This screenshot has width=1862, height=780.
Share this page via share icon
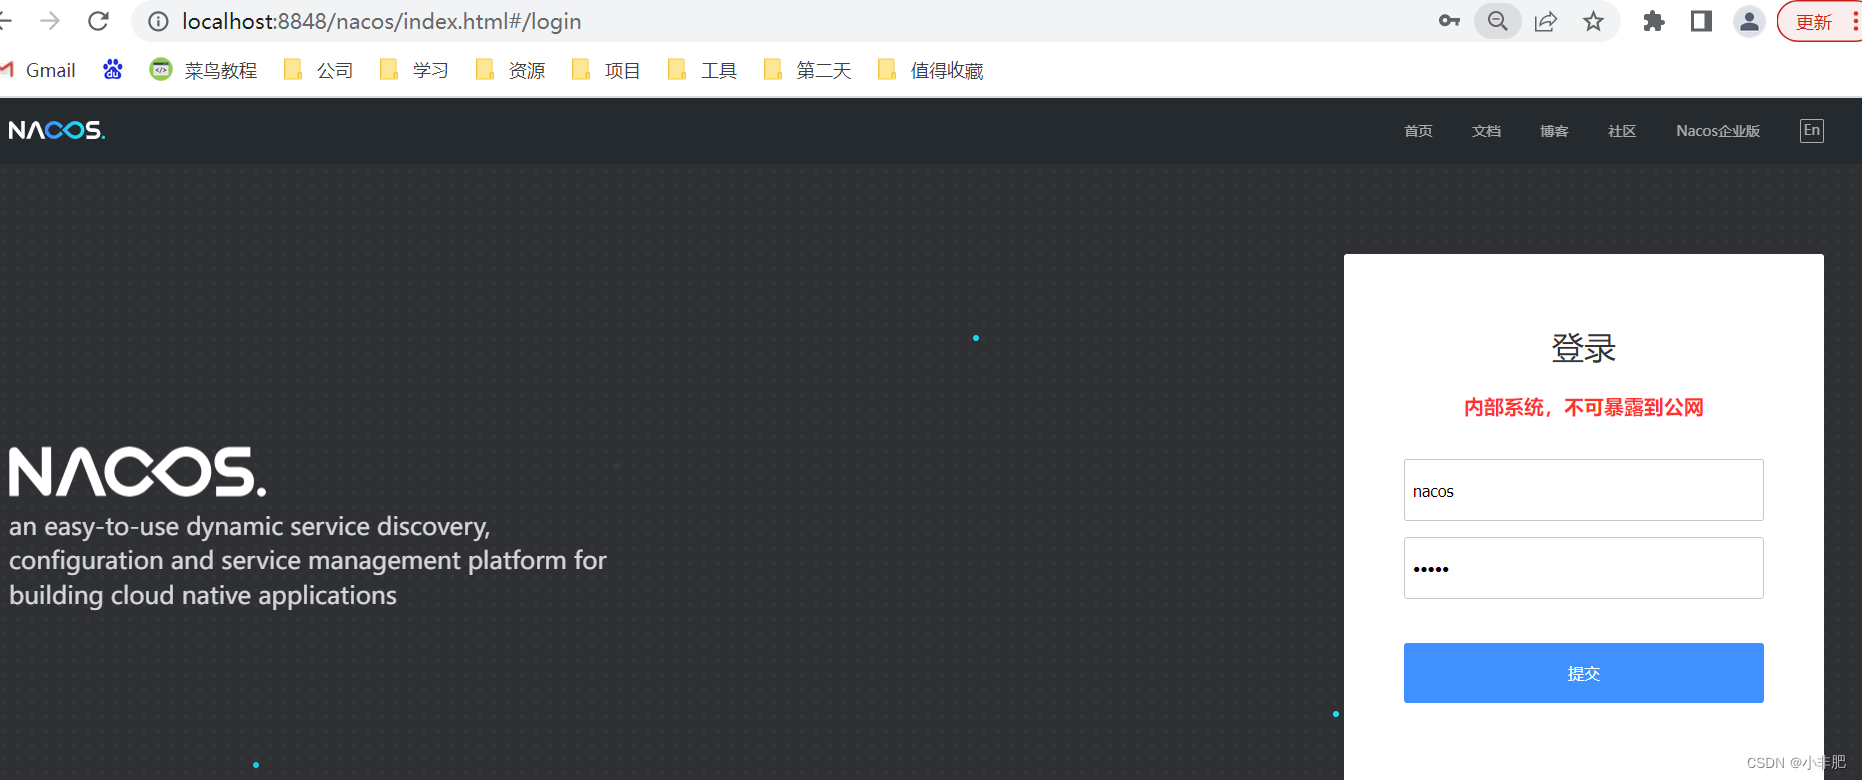point(1546,21)
